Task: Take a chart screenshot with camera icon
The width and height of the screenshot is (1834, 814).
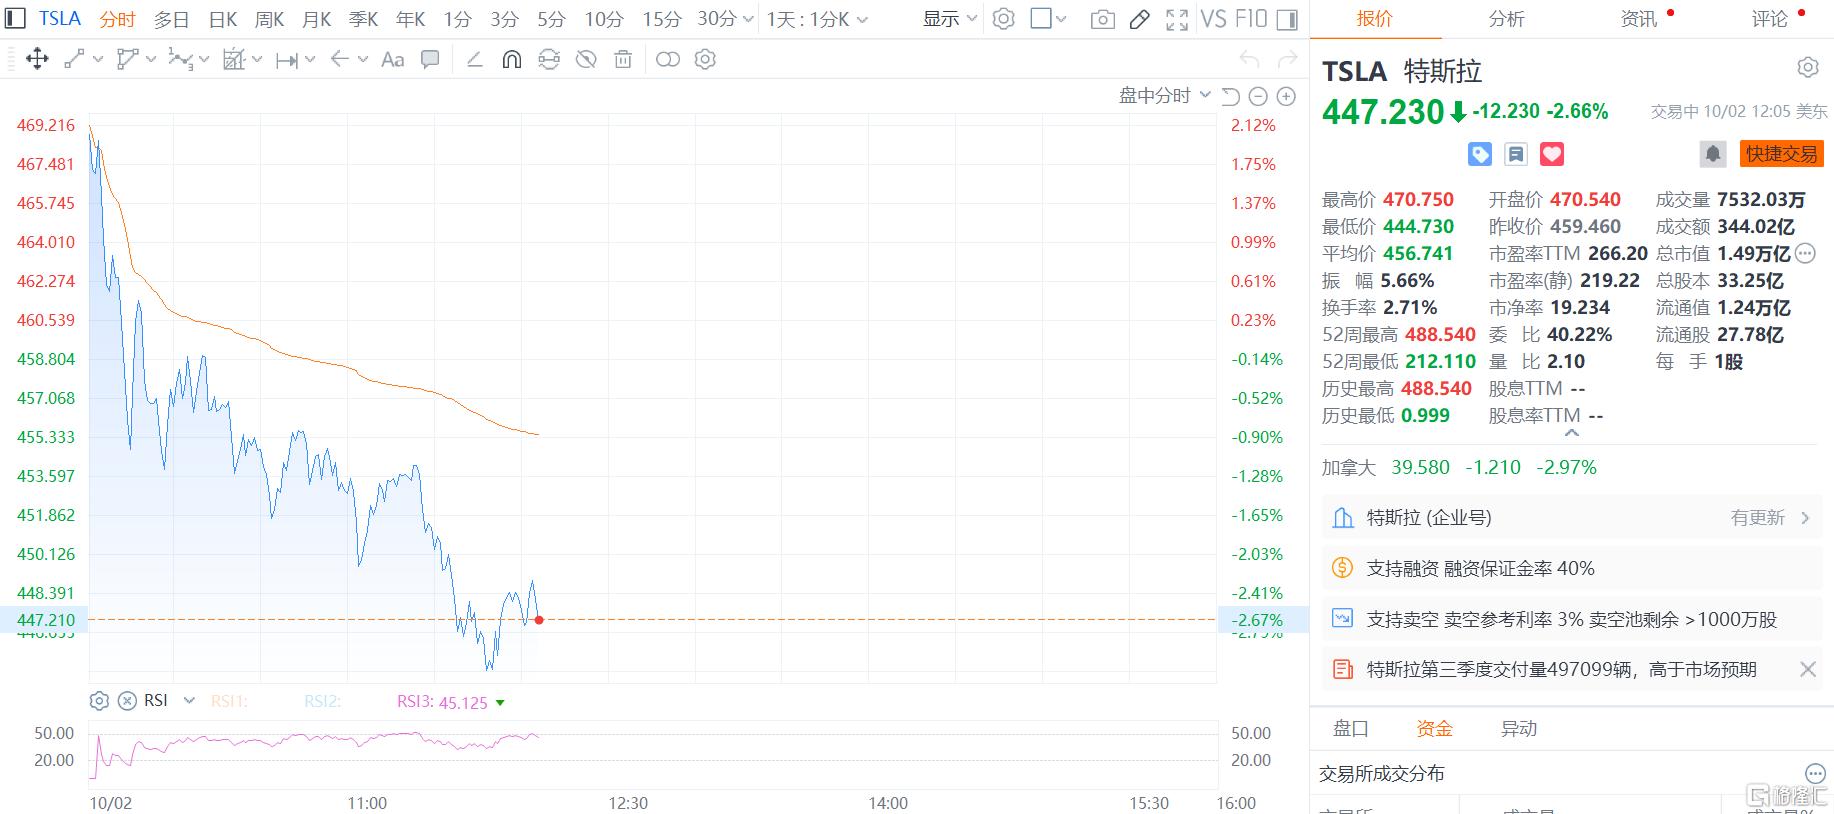Action: [x=1102, y=19]
